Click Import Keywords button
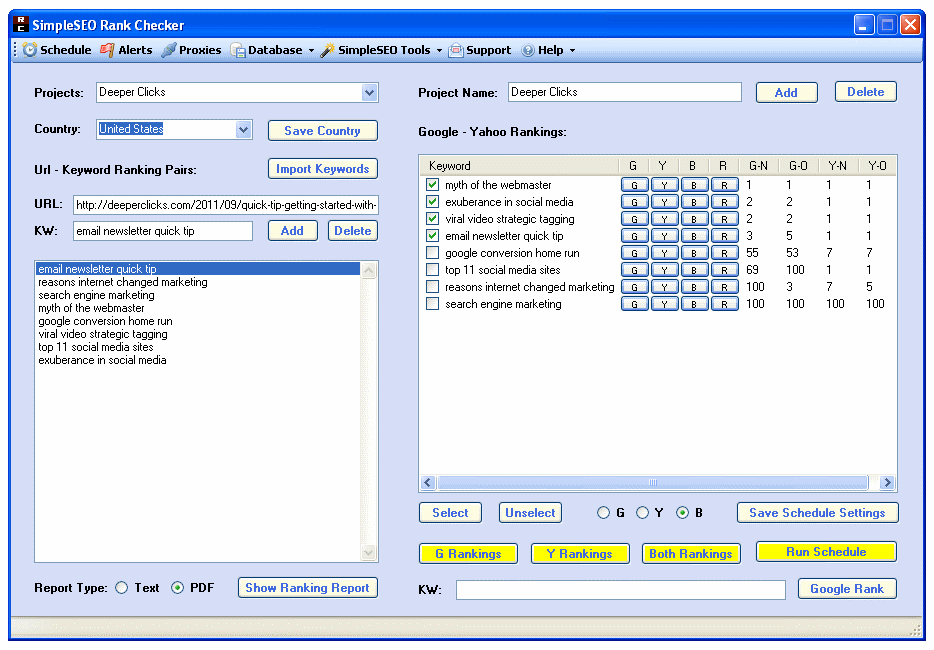The width and height of the screenshot is (934, 650). tap(322, 169)
